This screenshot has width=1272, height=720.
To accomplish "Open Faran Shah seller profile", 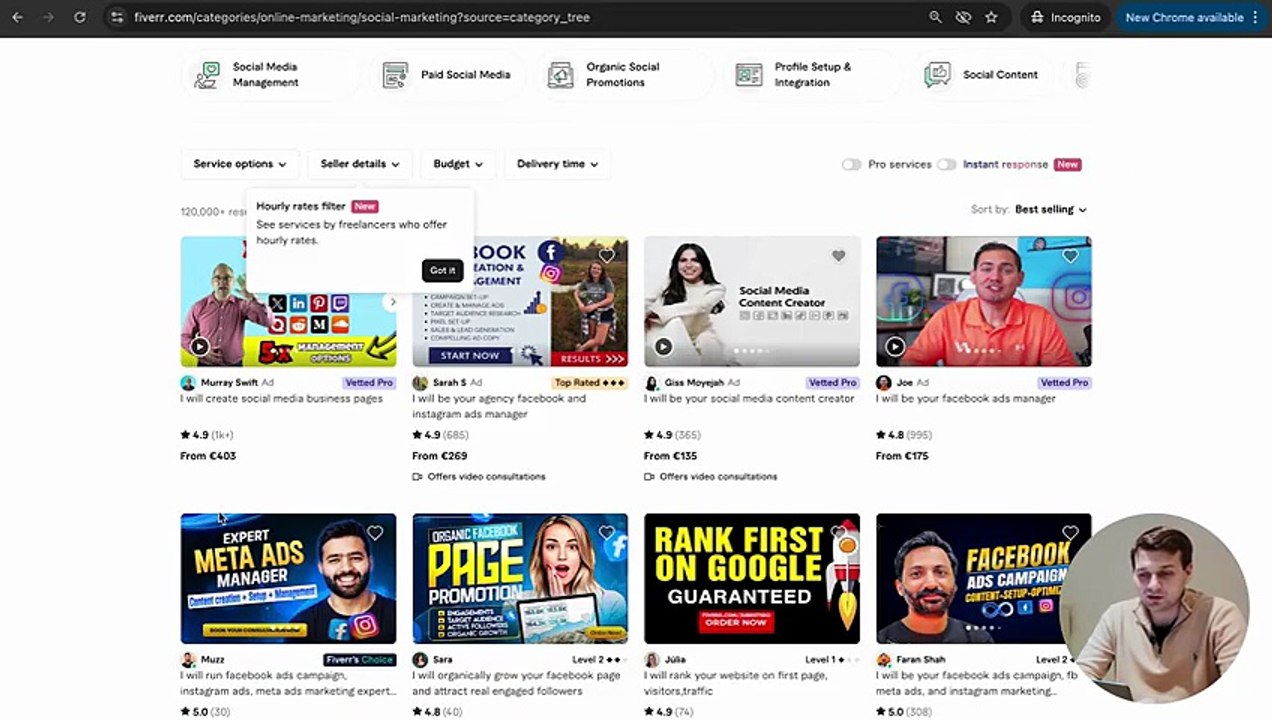I will coord(920,660).
